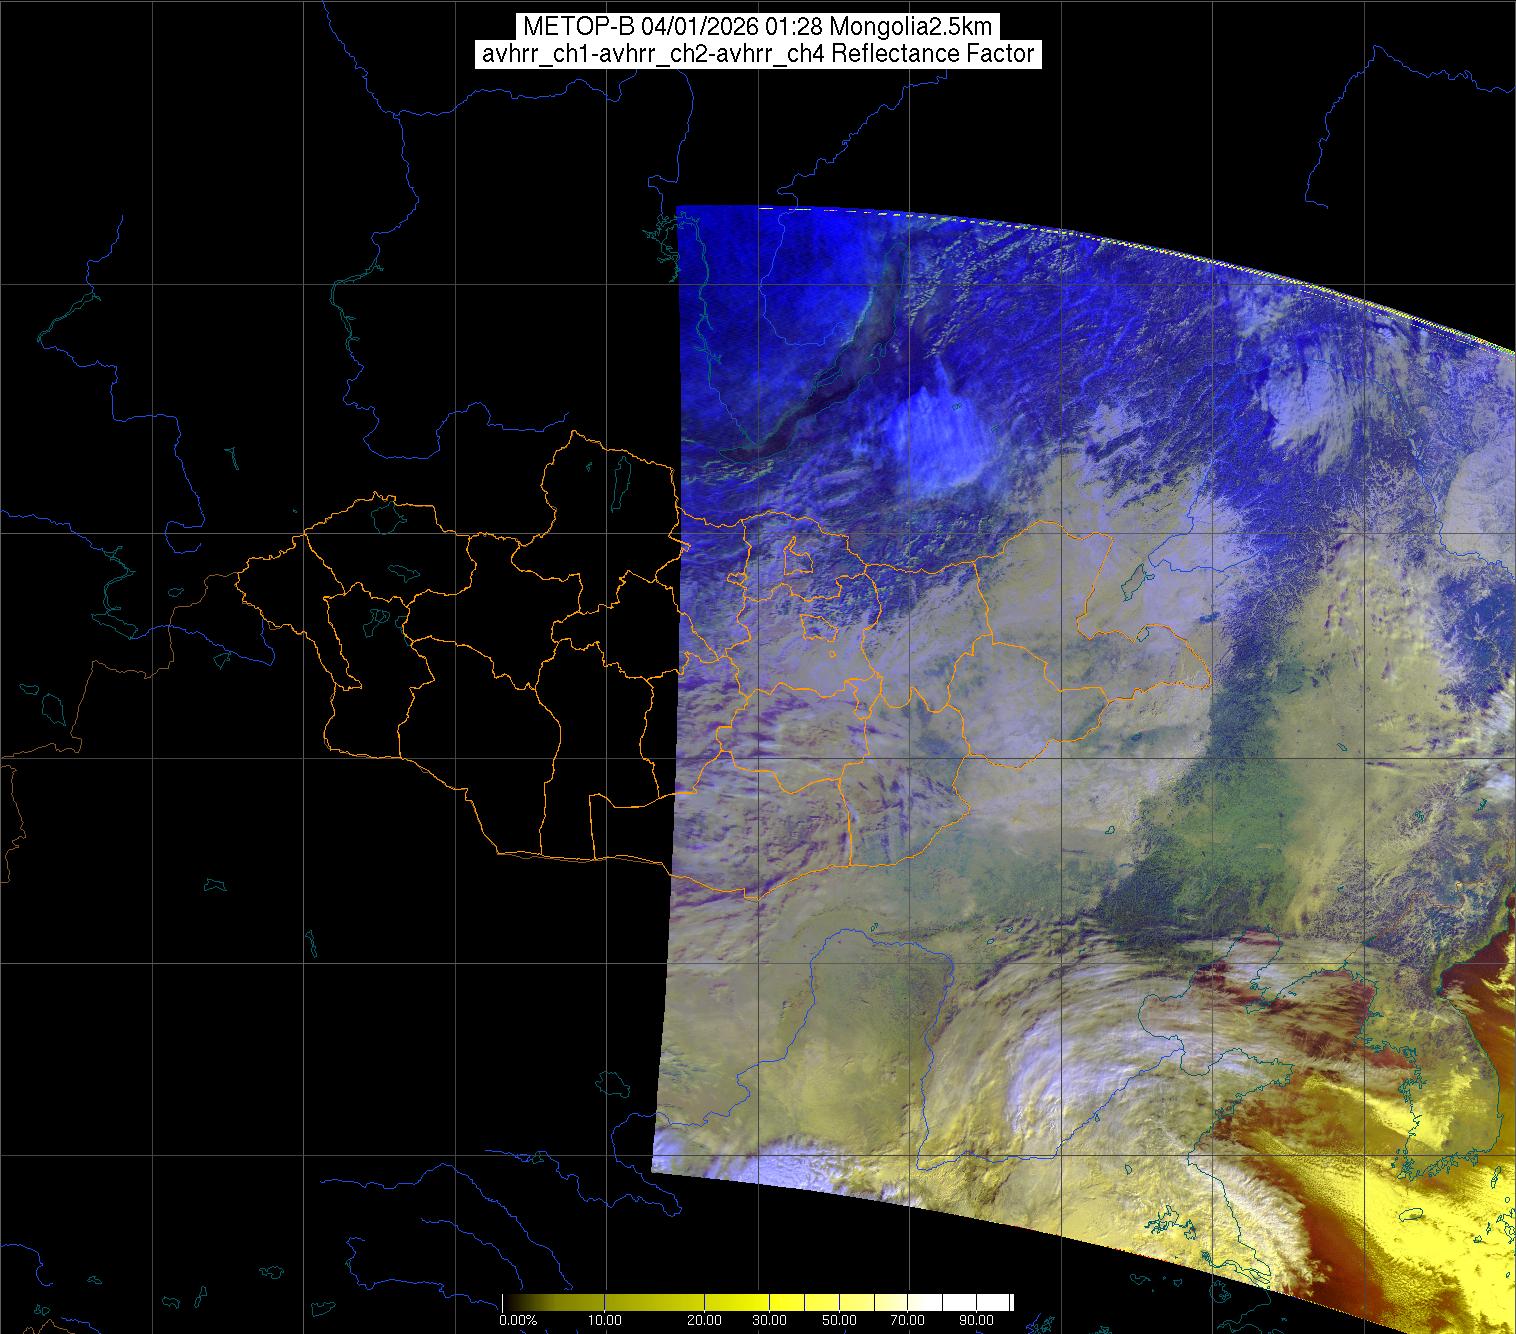Select the 70.00 label on the color scale

[909, 1320]
